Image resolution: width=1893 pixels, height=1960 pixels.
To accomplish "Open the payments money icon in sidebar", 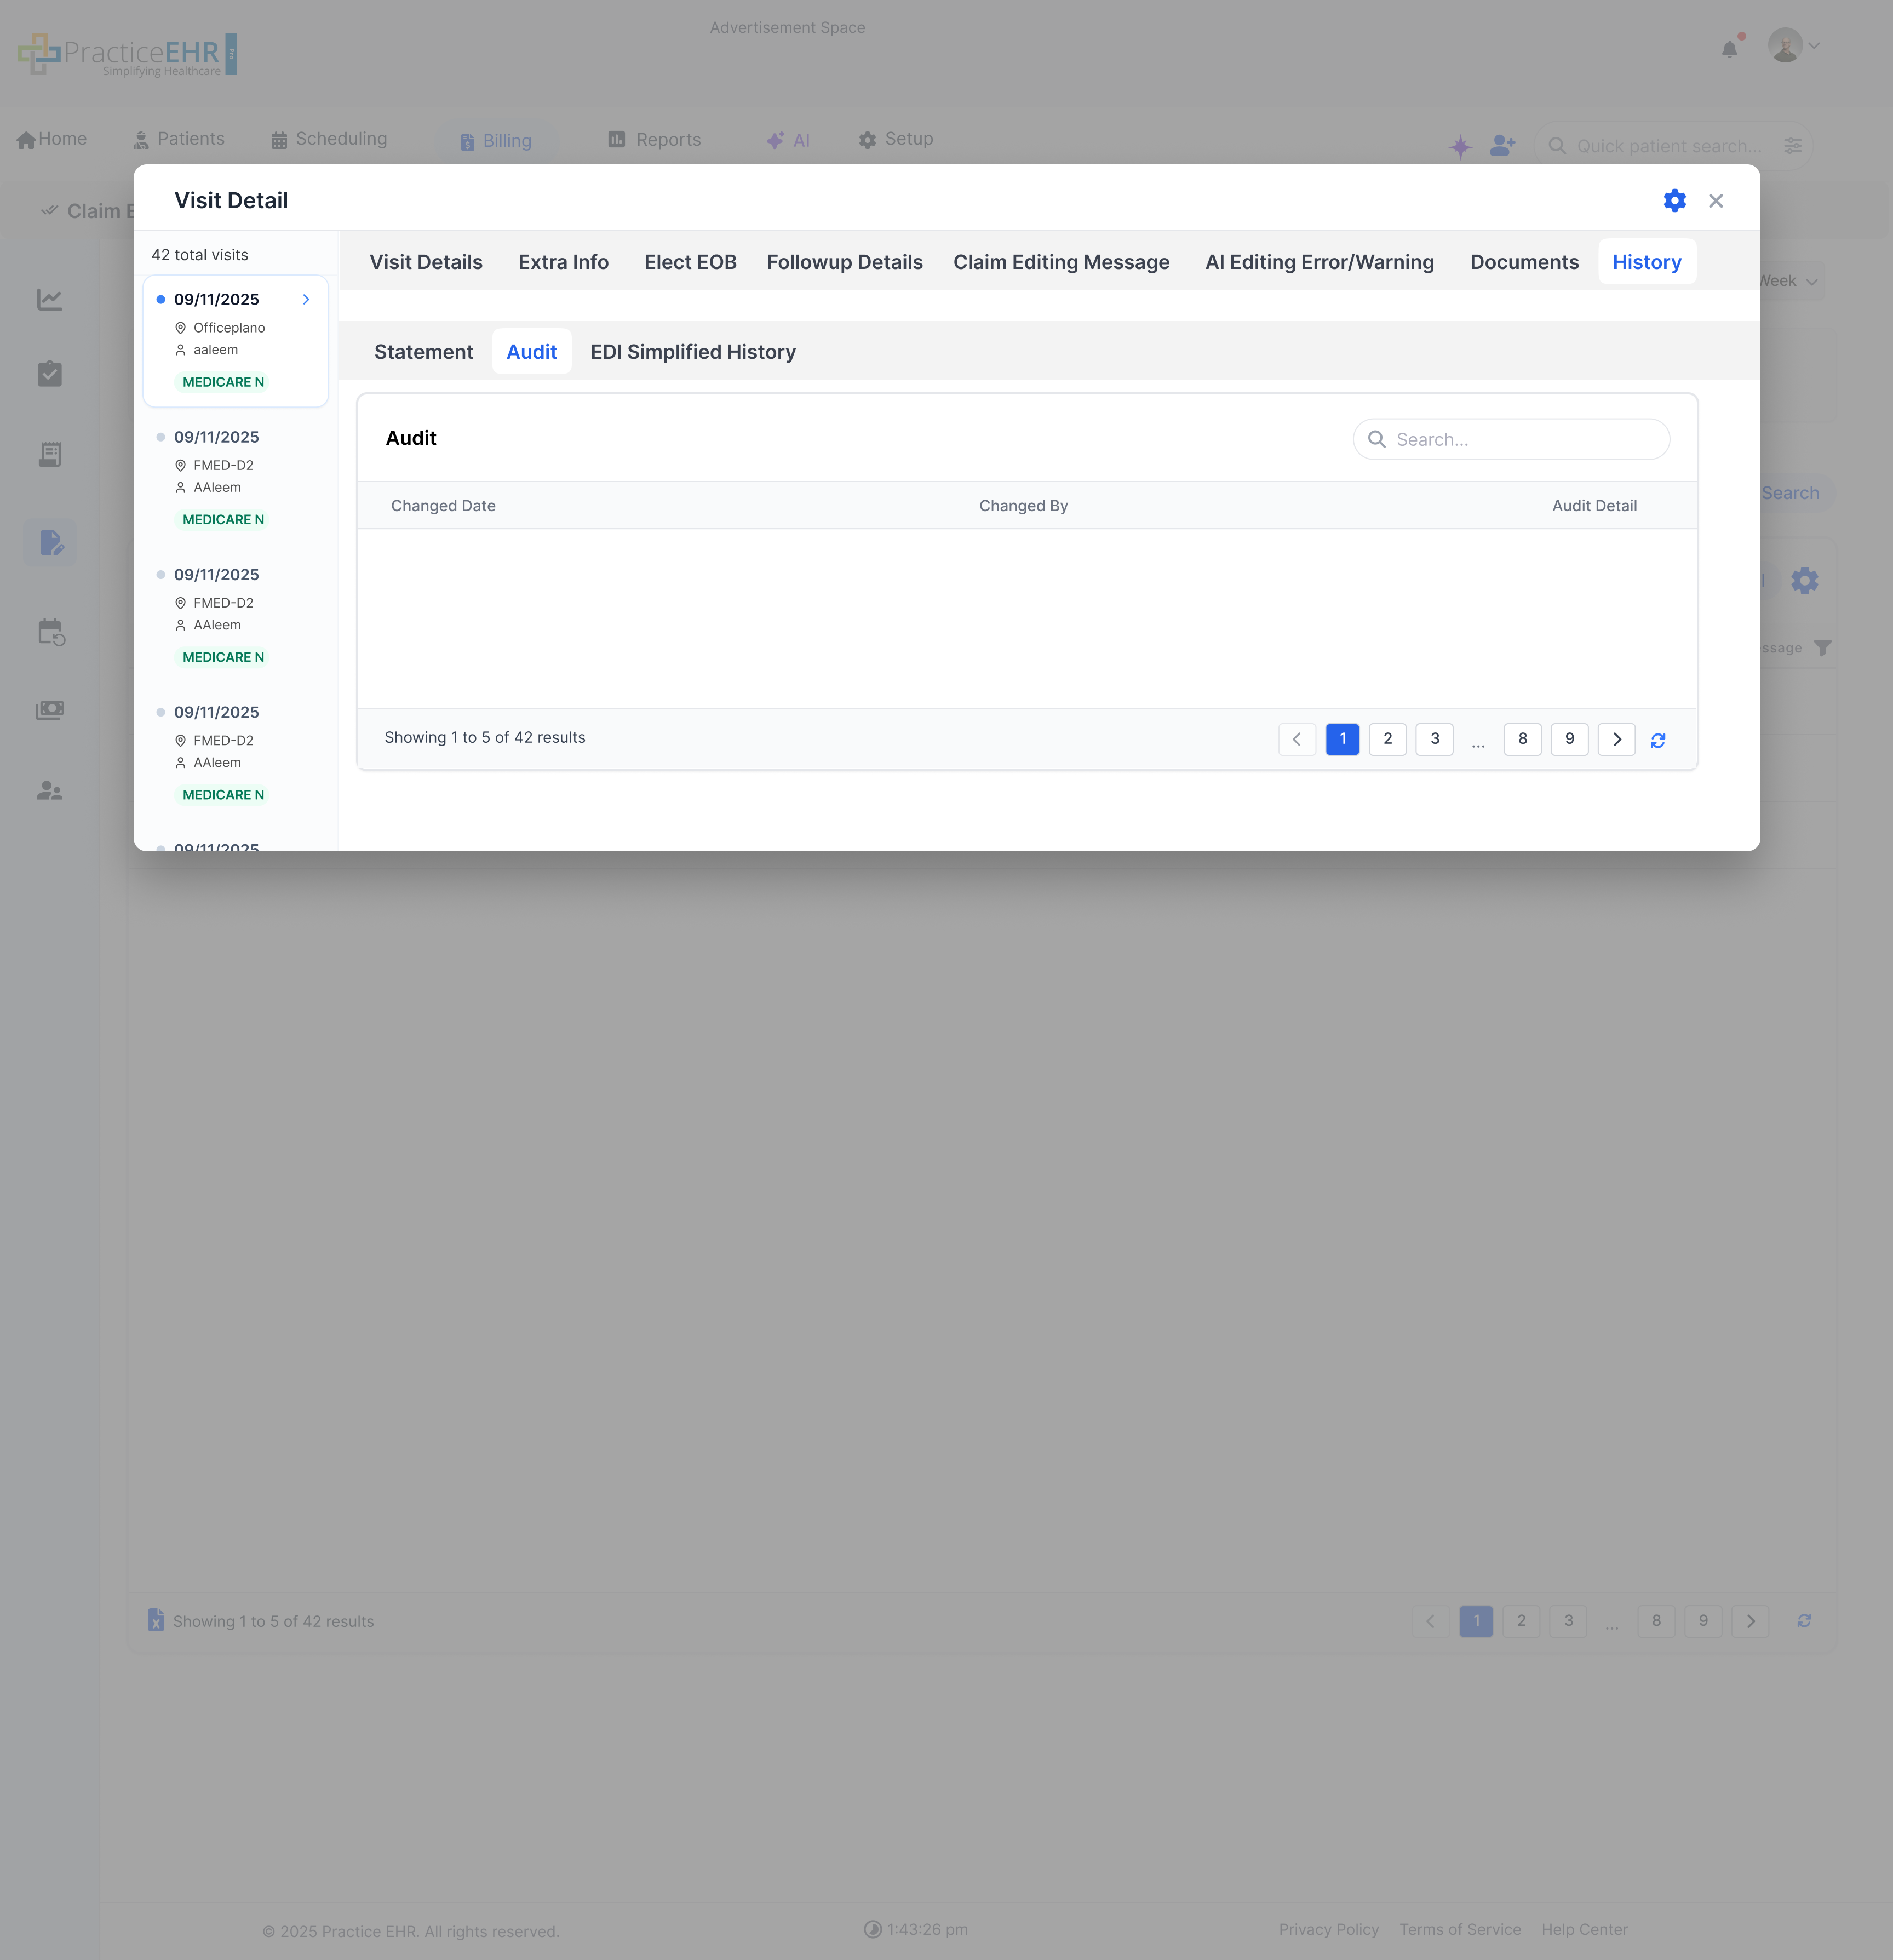I will (x=50, y=710).
